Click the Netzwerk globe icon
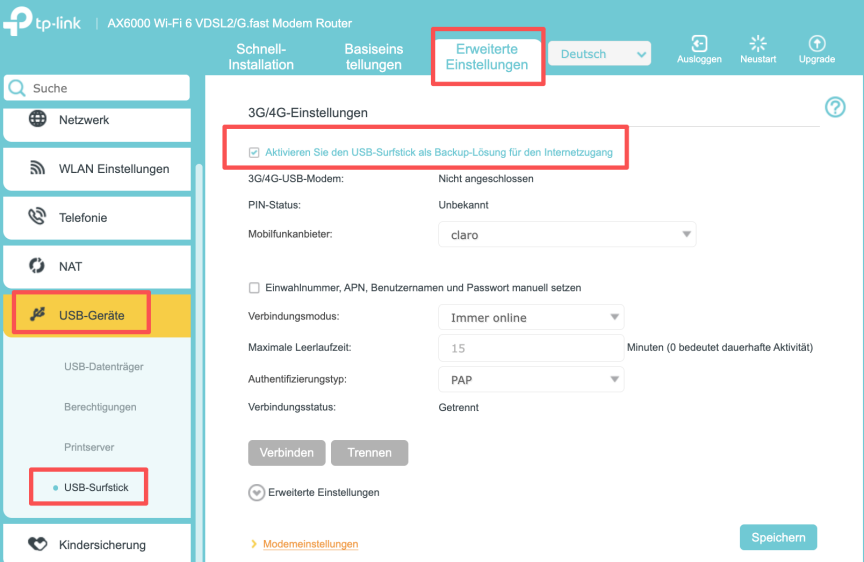The image size is (864, 562). 37,119
